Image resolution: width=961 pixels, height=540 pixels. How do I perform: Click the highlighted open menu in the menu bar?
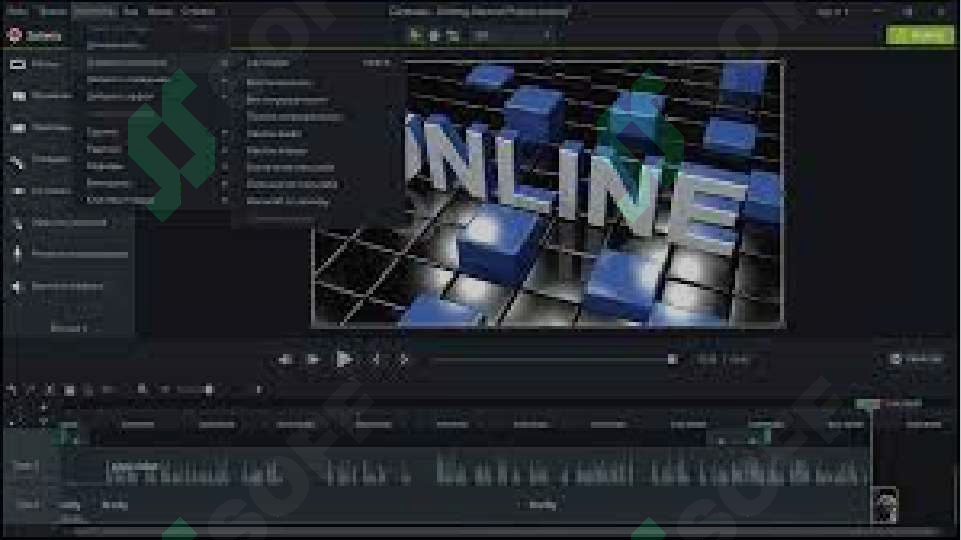coord(94,11)
